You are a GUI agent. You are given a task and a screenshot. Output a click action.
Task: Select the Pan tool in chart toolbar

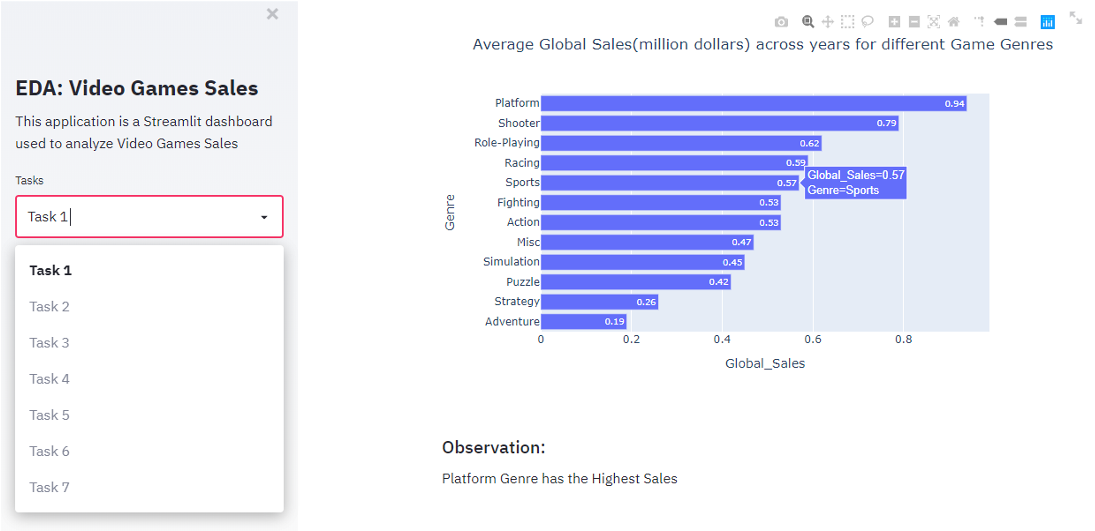pos(828,22)
